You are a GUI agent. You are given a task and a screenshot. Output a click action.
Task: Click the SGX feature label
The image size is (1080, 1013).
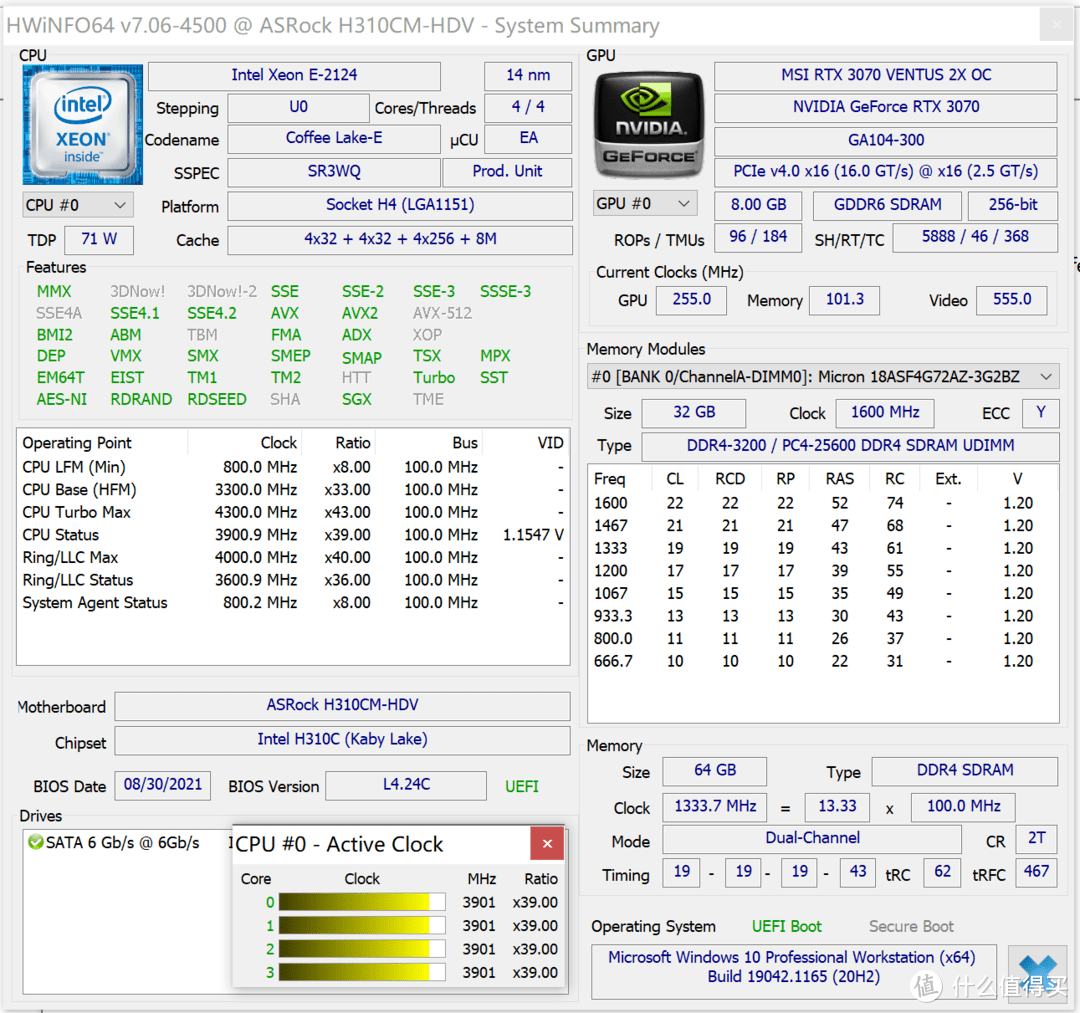click(357, 399)
